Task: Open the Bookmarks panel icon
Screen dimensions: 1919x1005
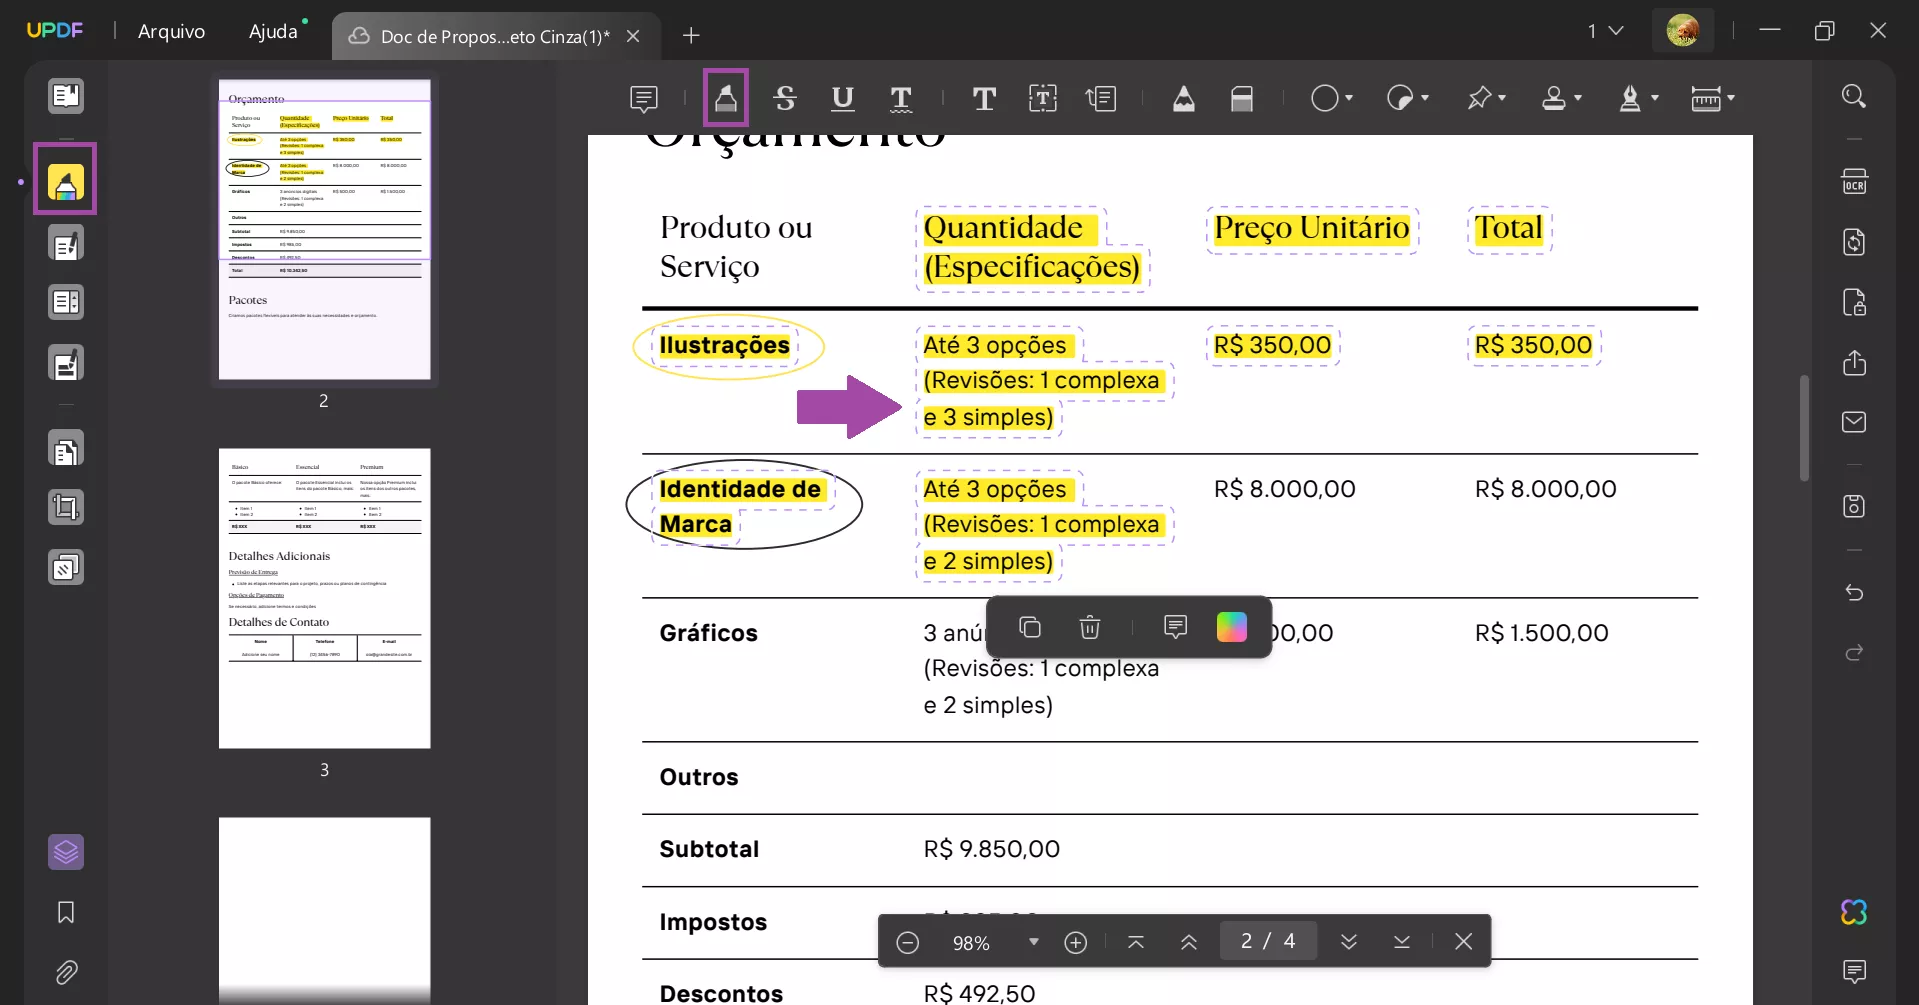Action: [66, 912]
